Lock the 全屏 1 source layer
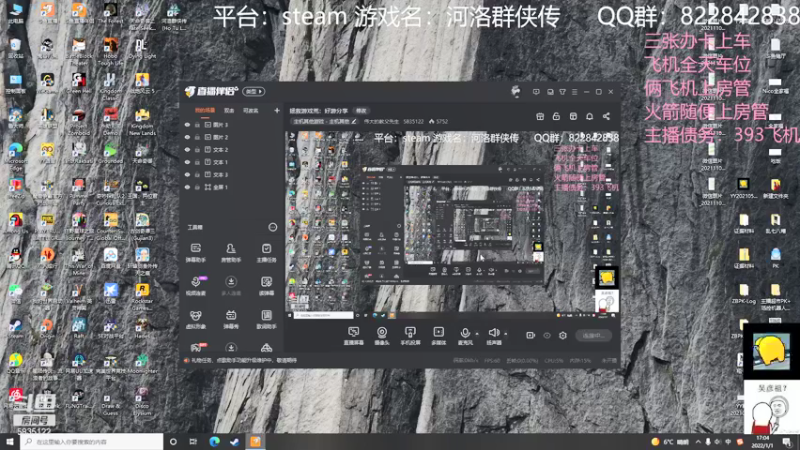Viewport: 800px width, 450px height. pos(197,187)
